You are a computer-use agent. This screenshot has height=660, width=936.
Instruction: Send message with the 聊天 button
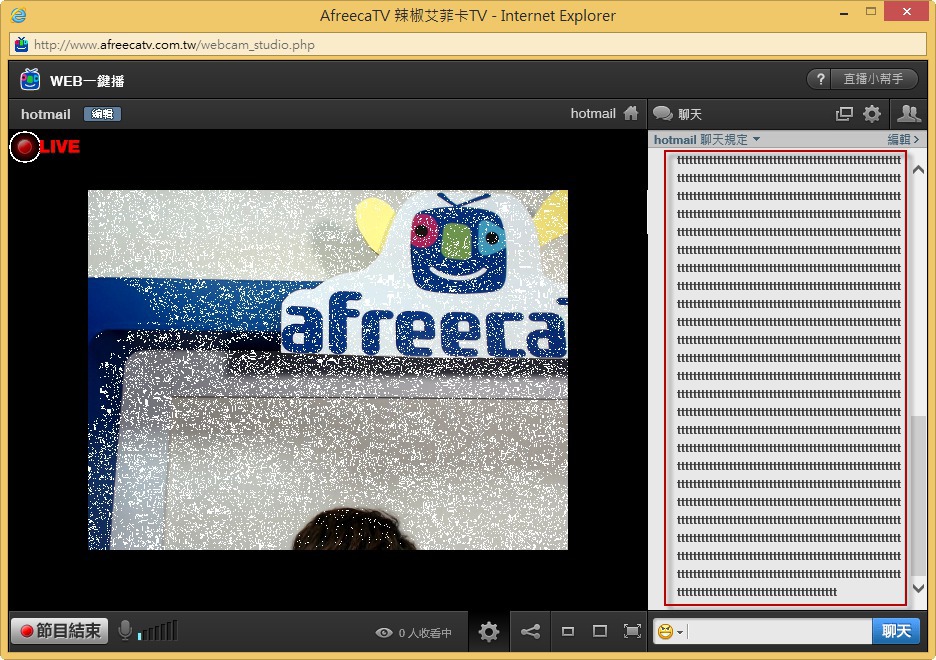[x=896, y=631]
